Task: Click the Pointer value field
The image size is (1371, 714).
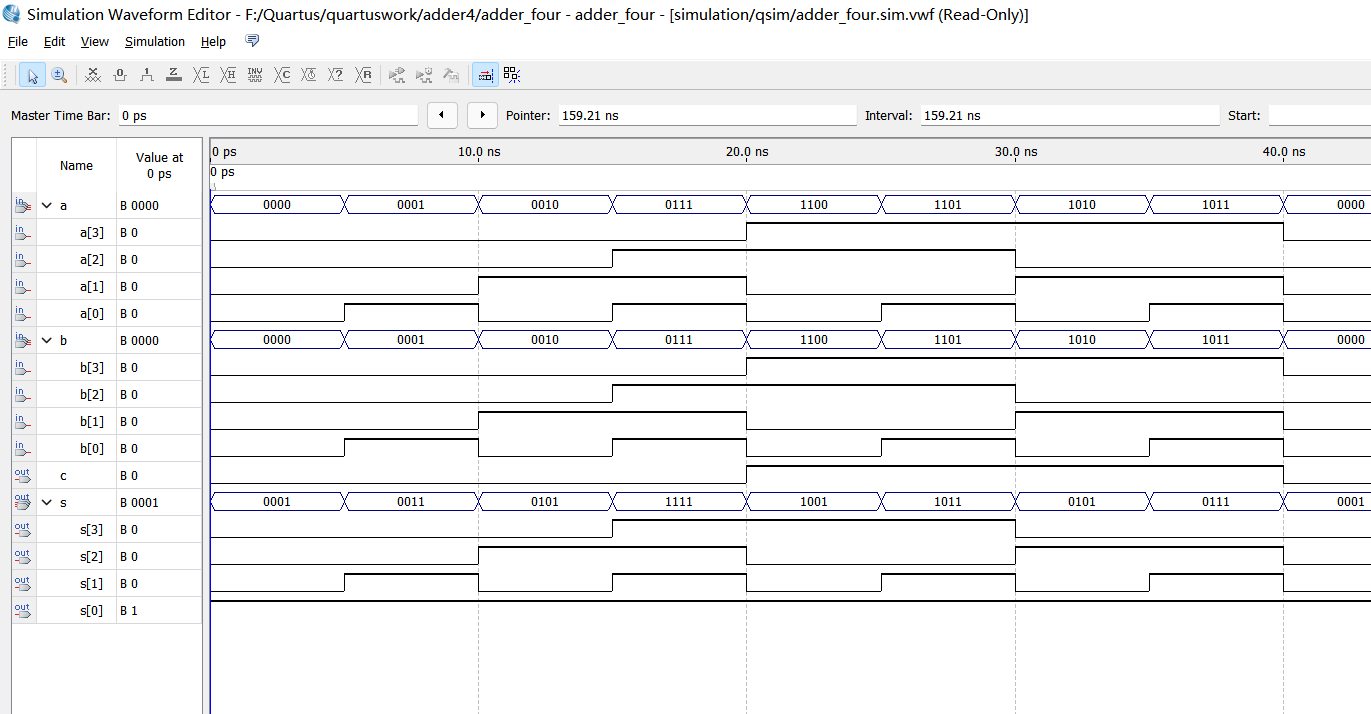Action: click(706, 116)
